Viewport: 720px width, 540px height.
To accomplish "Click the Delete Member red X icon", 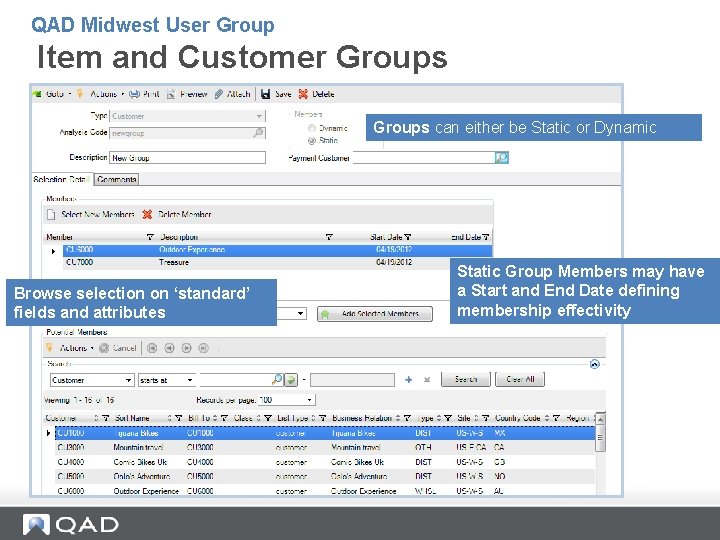I will tap(147, 214).
